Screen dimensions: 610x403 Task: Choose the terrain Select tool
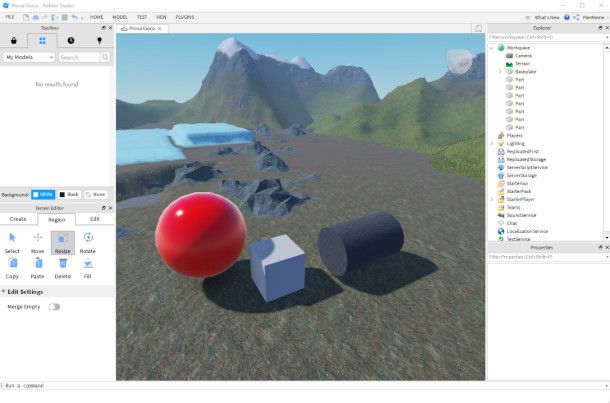pyautogui.click(x=12, y=243)
